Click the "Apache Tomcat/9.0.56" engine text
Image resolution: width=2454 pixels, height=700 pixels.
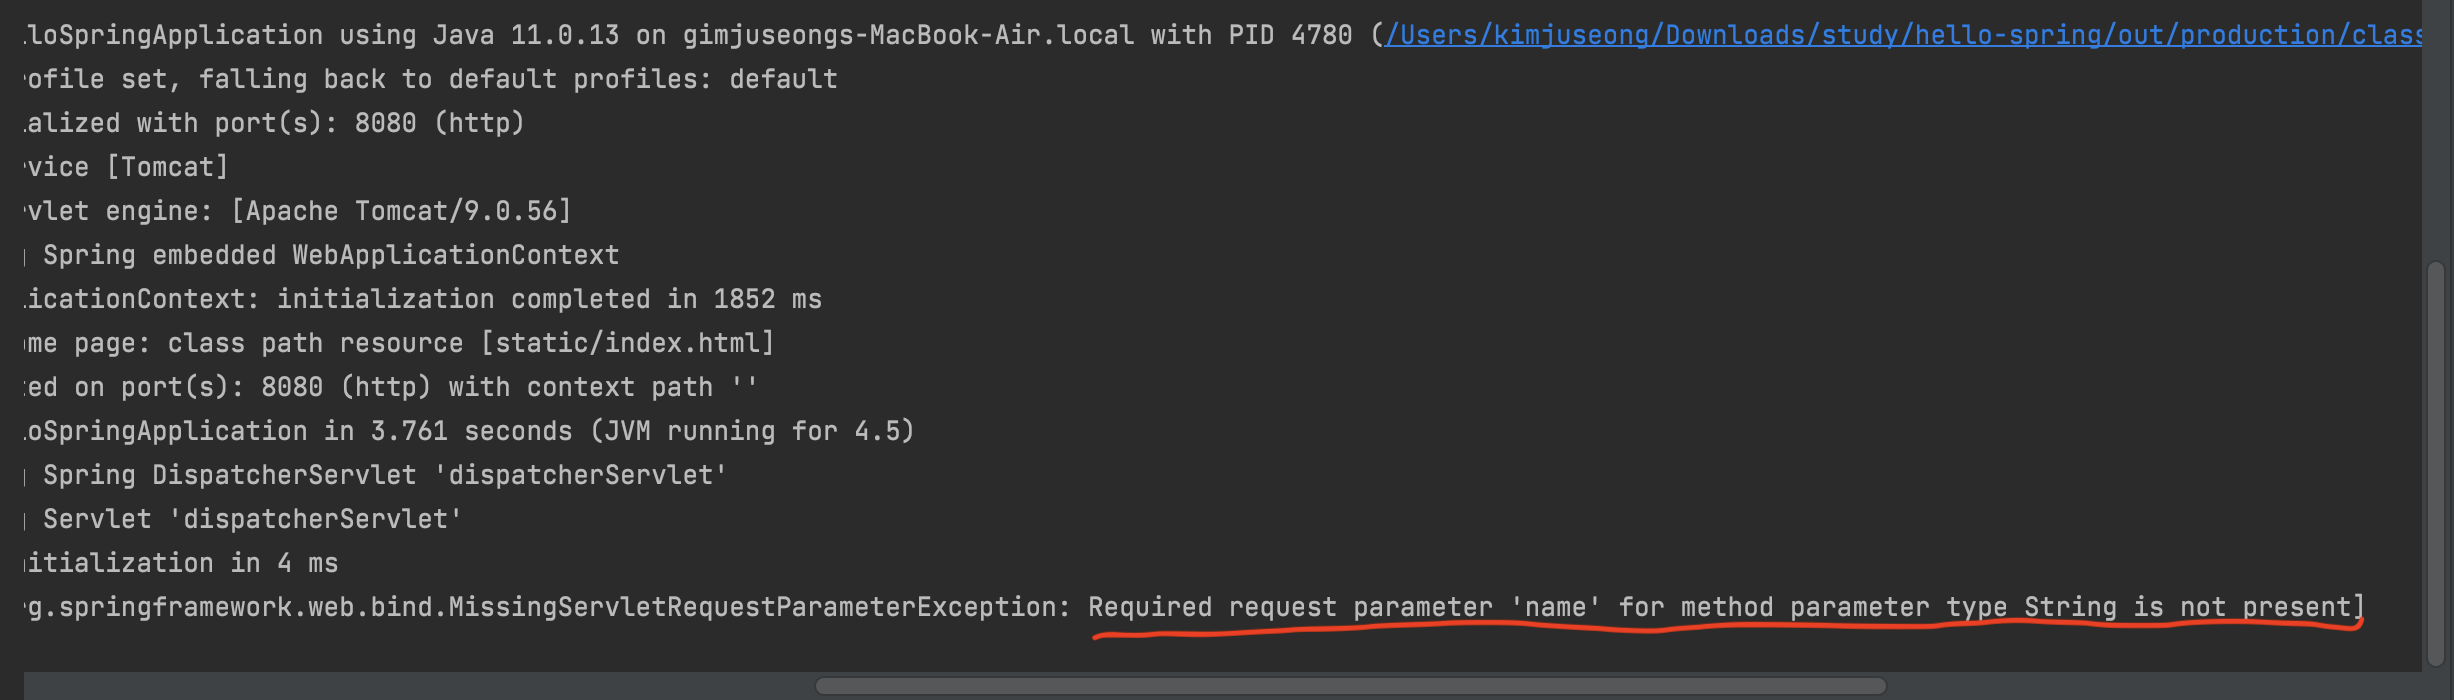401,211
